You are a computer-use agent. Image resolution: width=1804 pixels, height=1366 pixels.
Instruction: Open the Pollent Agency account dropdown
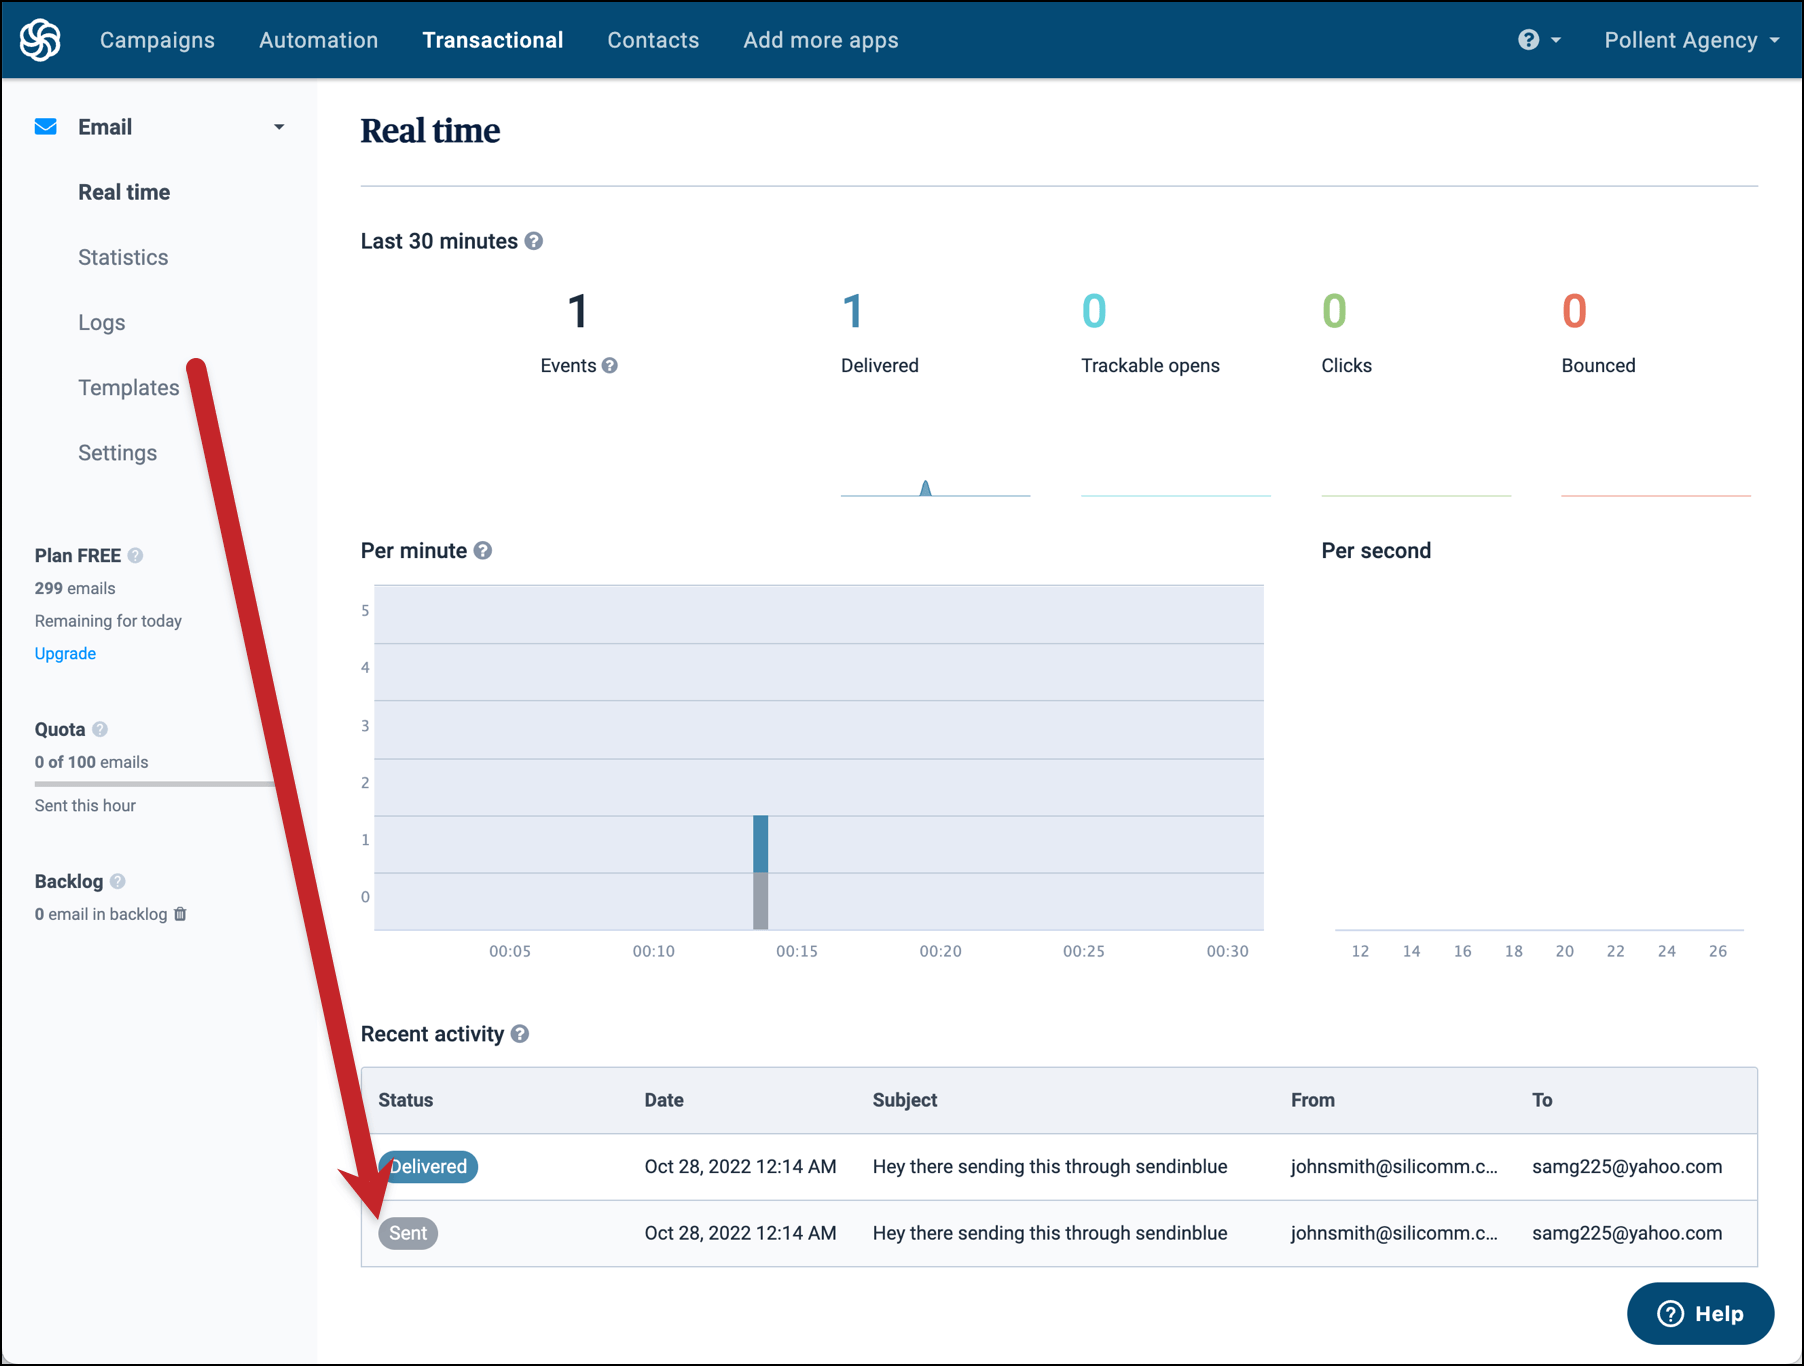tap(1692, 40)
